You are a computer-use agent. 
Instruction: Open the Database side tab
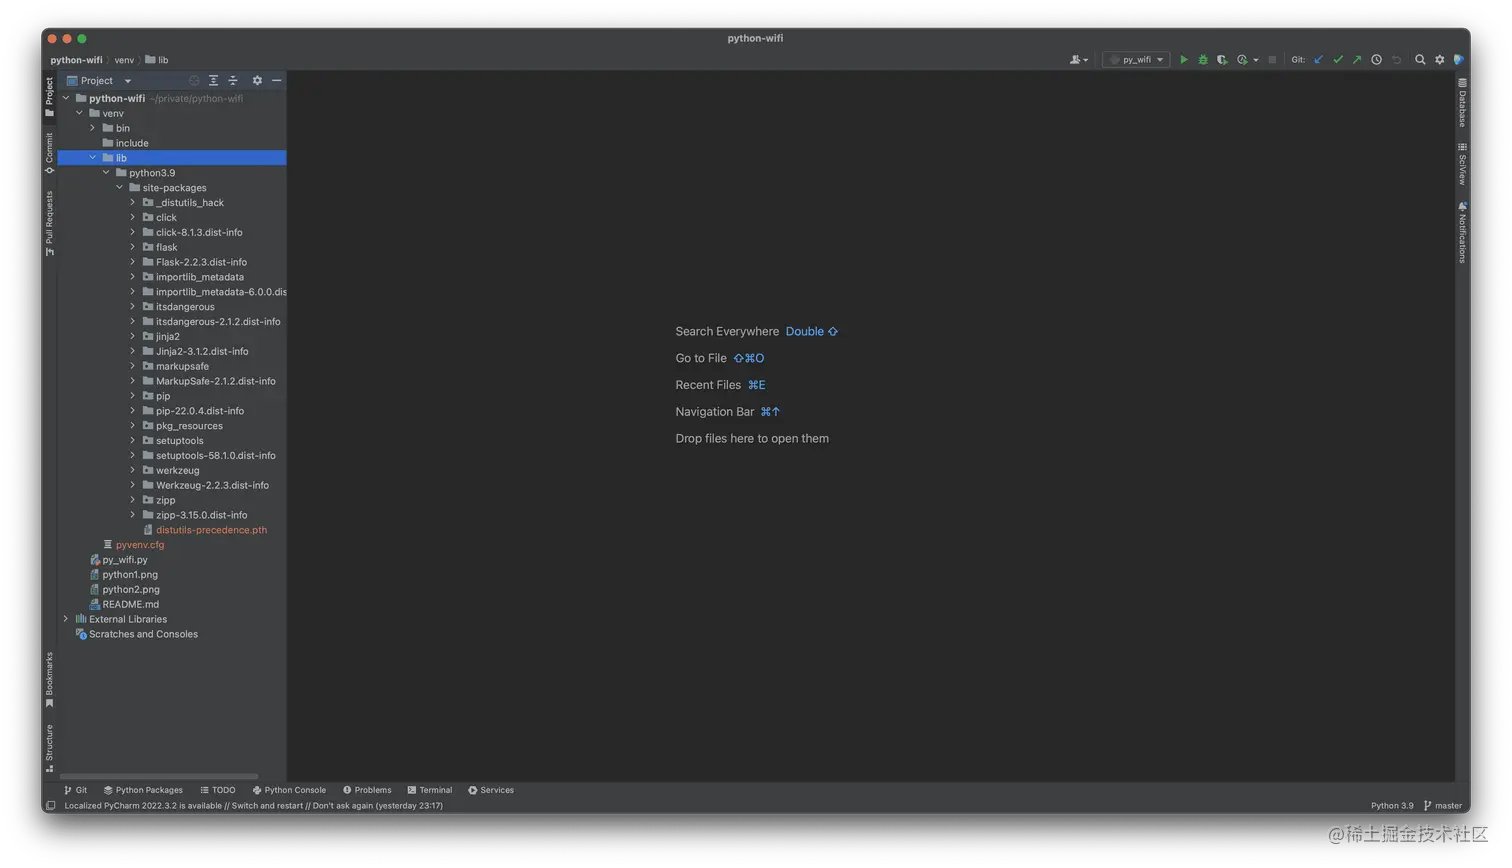[x=1462, y=102]
